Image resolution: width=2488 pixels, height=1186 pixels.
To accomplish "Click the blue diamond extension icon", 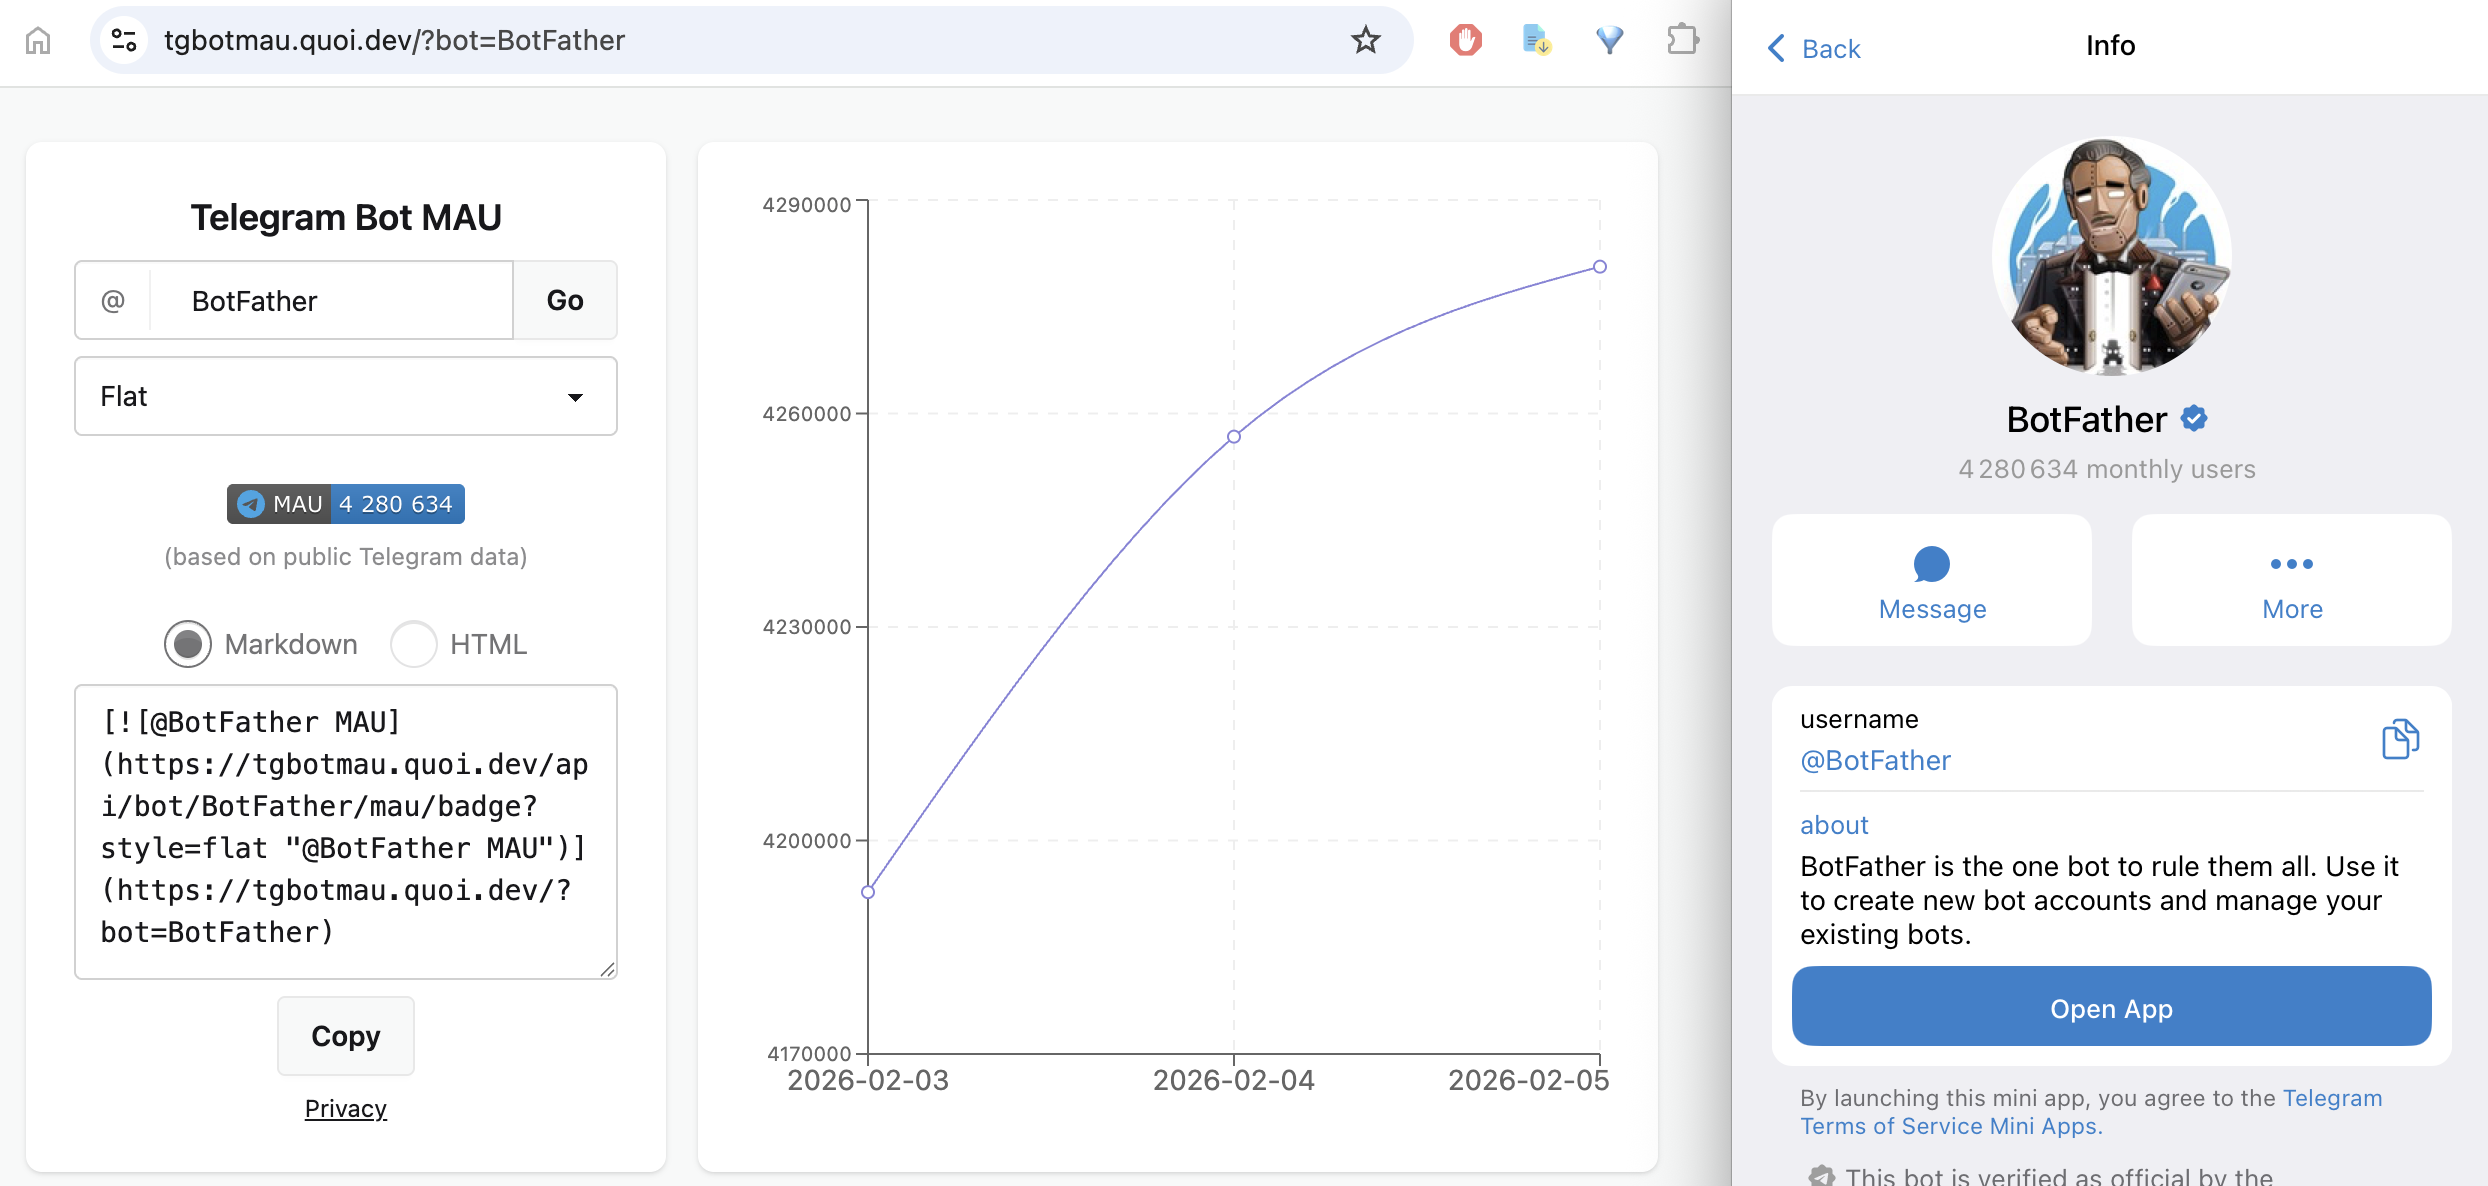I will tap(1609, 41).
